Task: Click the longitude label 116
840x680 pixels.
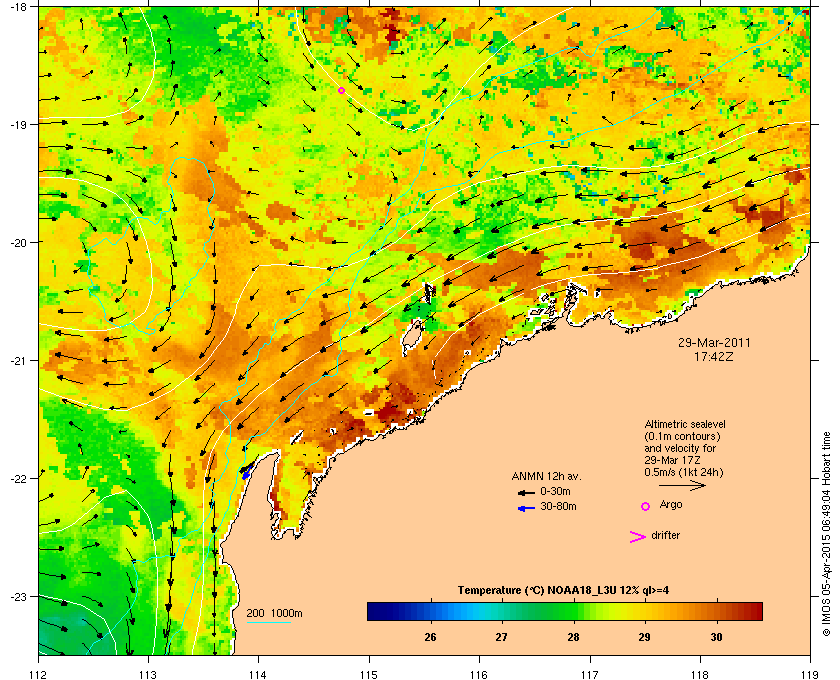Action: [x=479, y=675]
